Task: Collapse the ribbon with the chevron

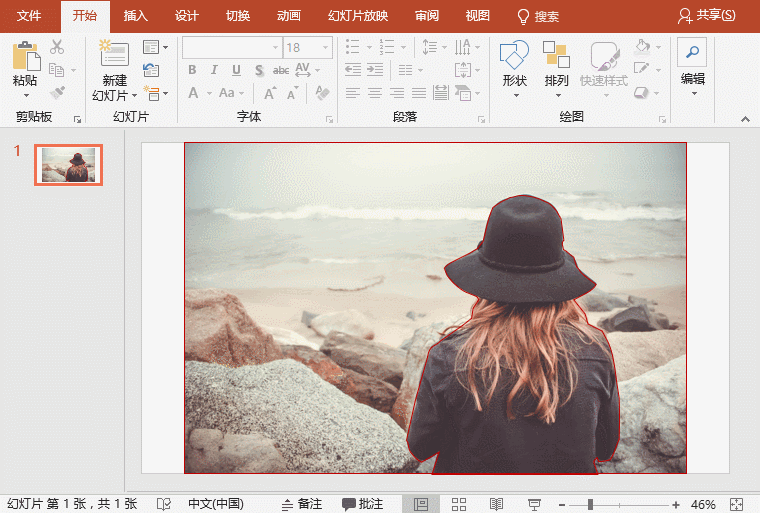Action: (x=745, y=117)
